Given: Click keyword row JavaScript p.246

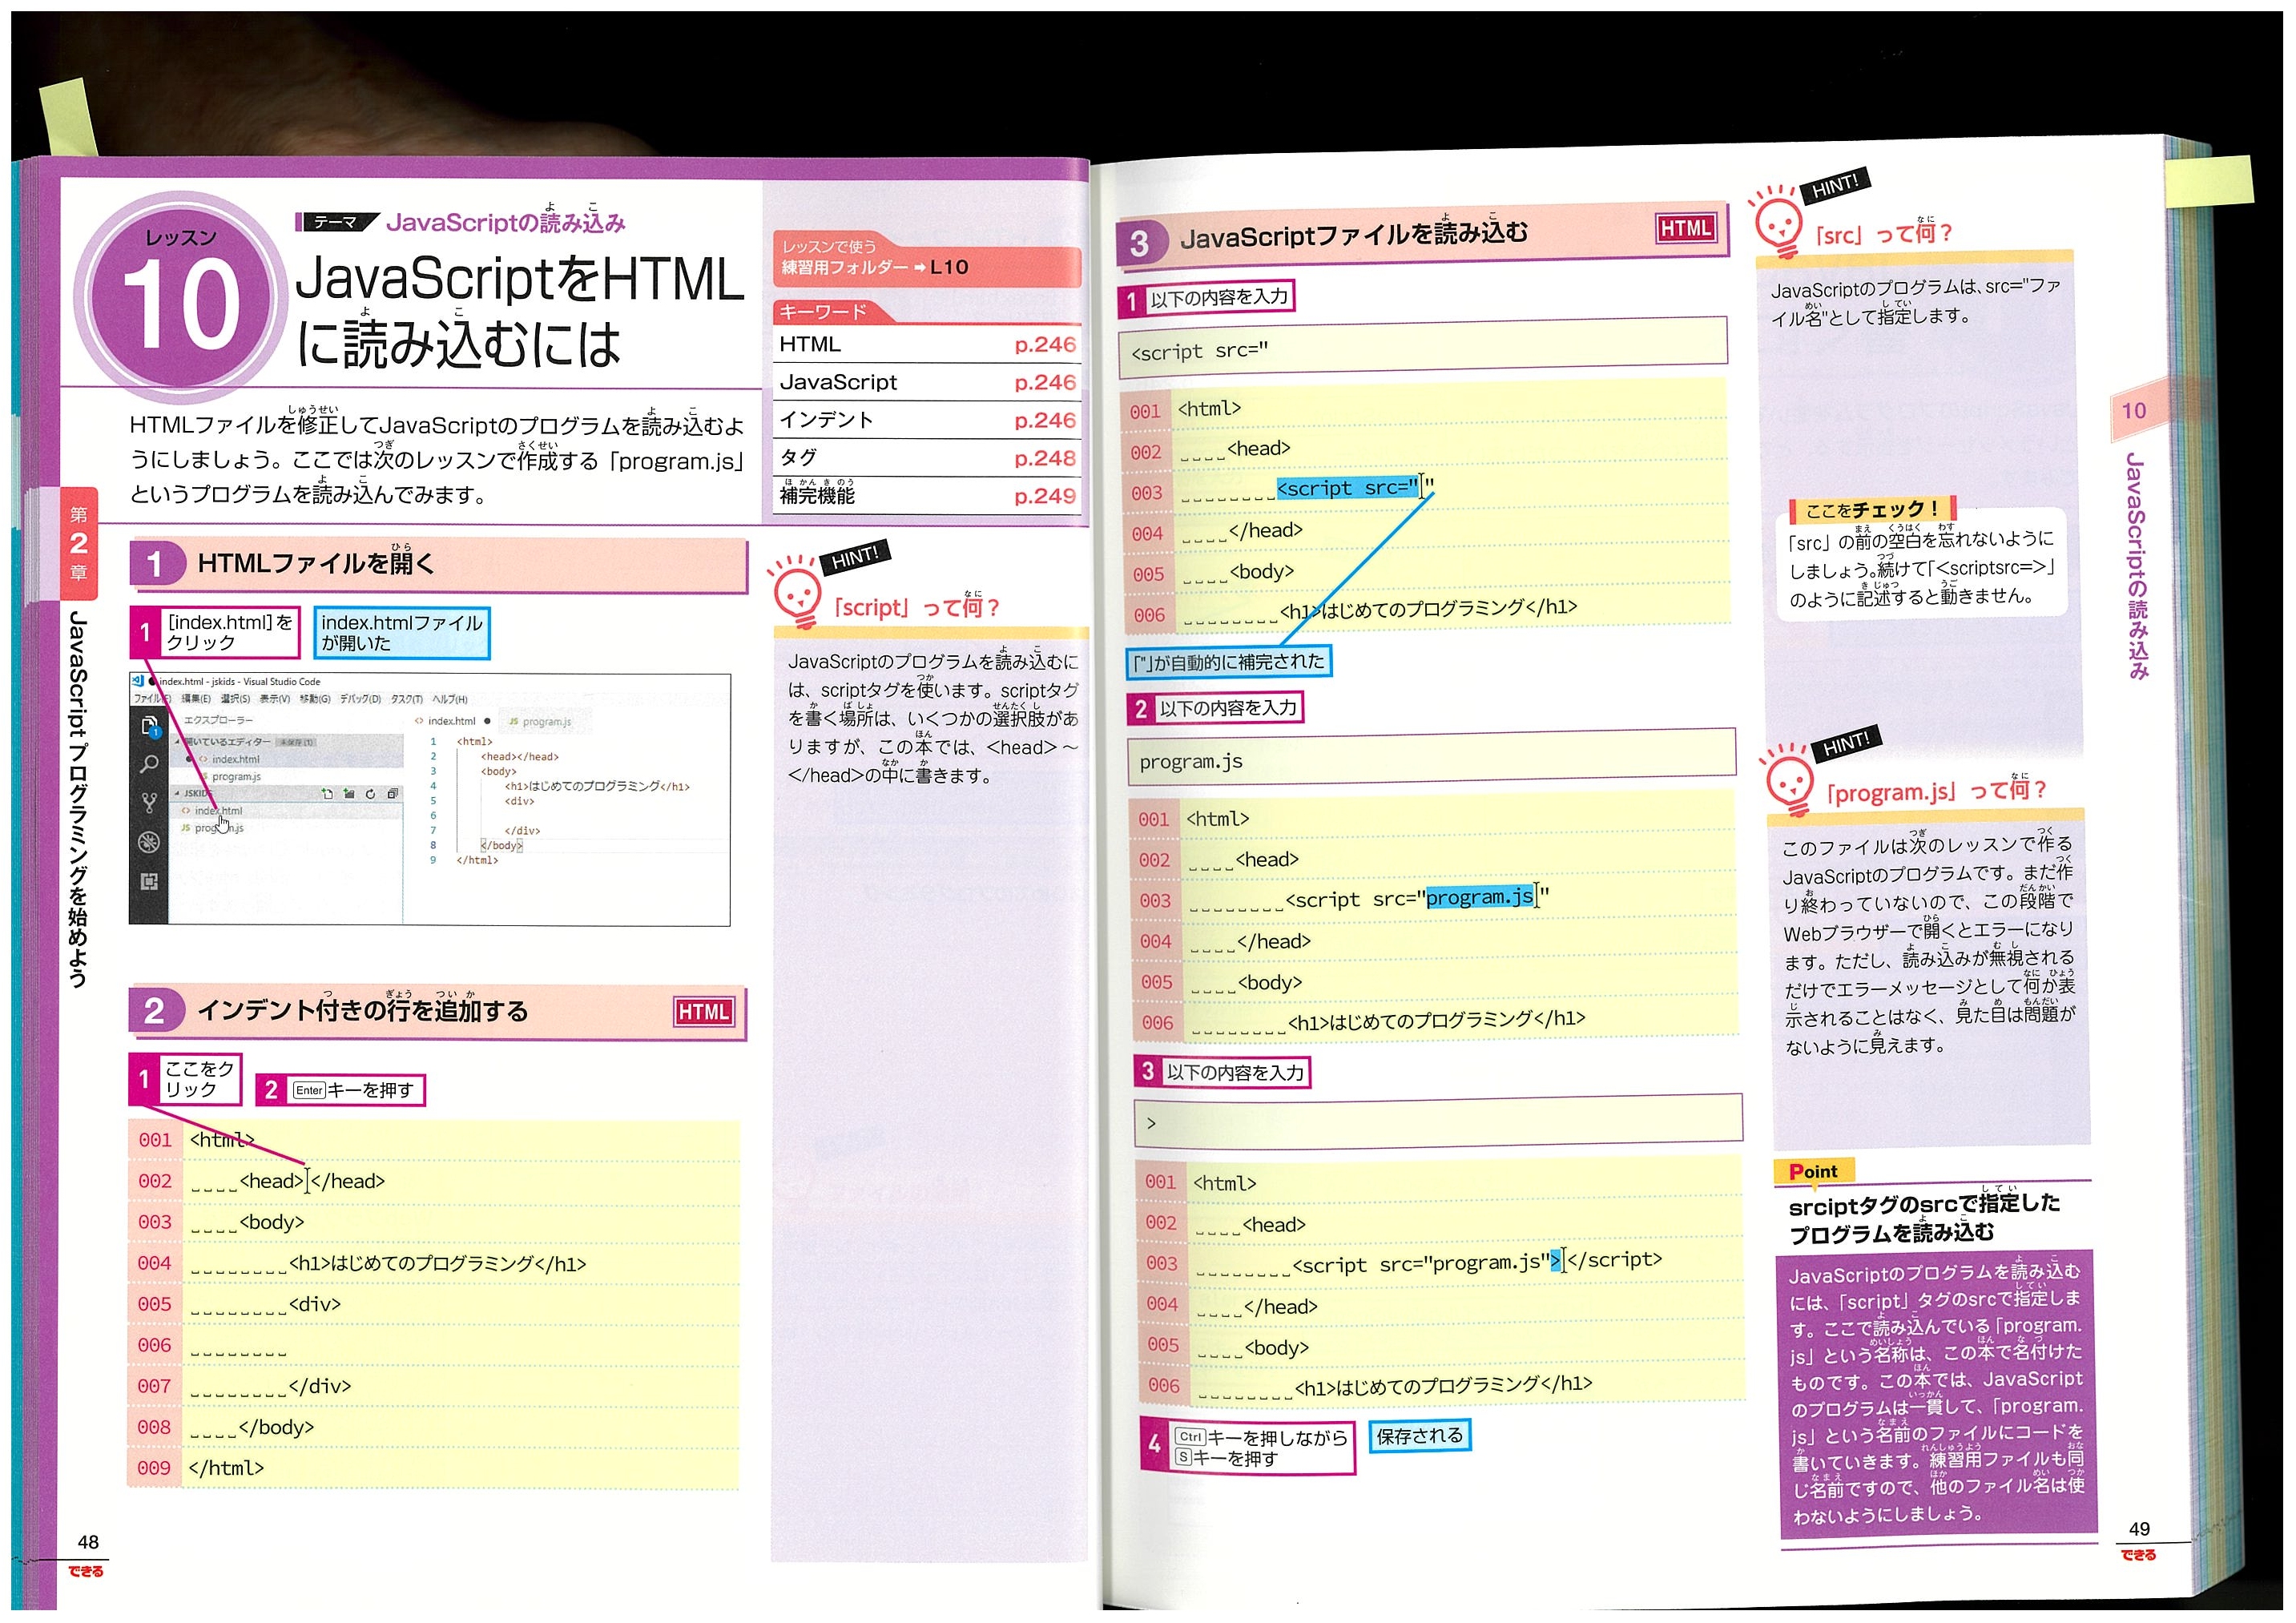Looking at the screenshot, I should 927,382.
